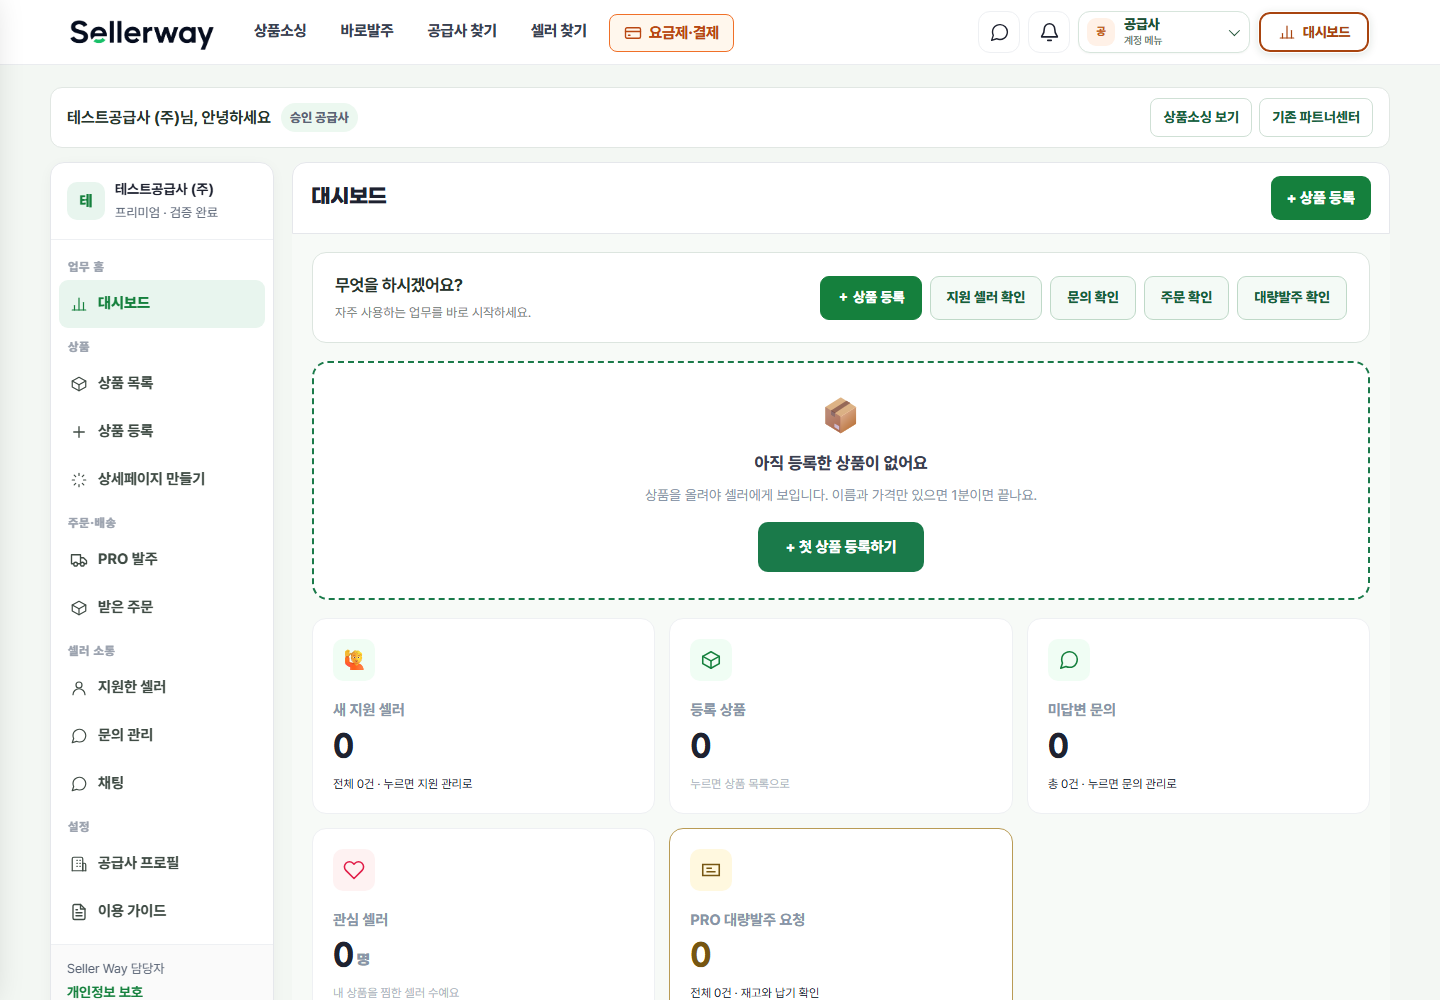Click + 첫 상품 등록하기 button

pos(841,547)
